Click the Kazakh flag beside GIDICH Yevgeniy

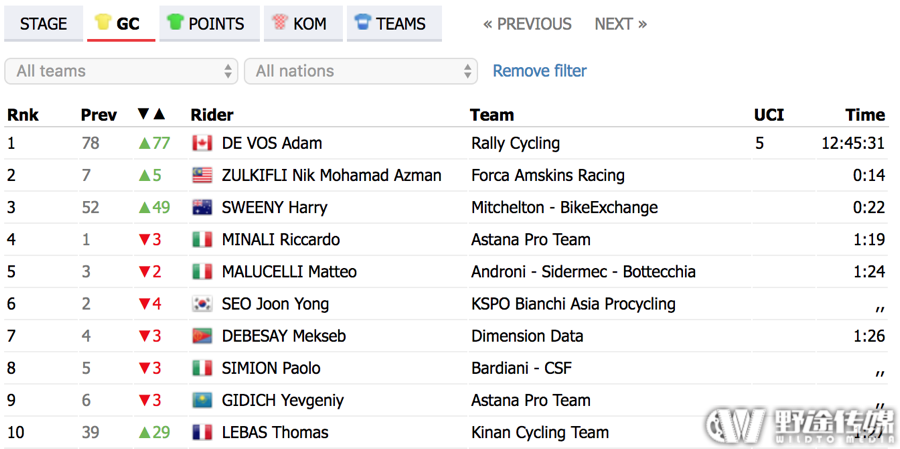point(202,400)
